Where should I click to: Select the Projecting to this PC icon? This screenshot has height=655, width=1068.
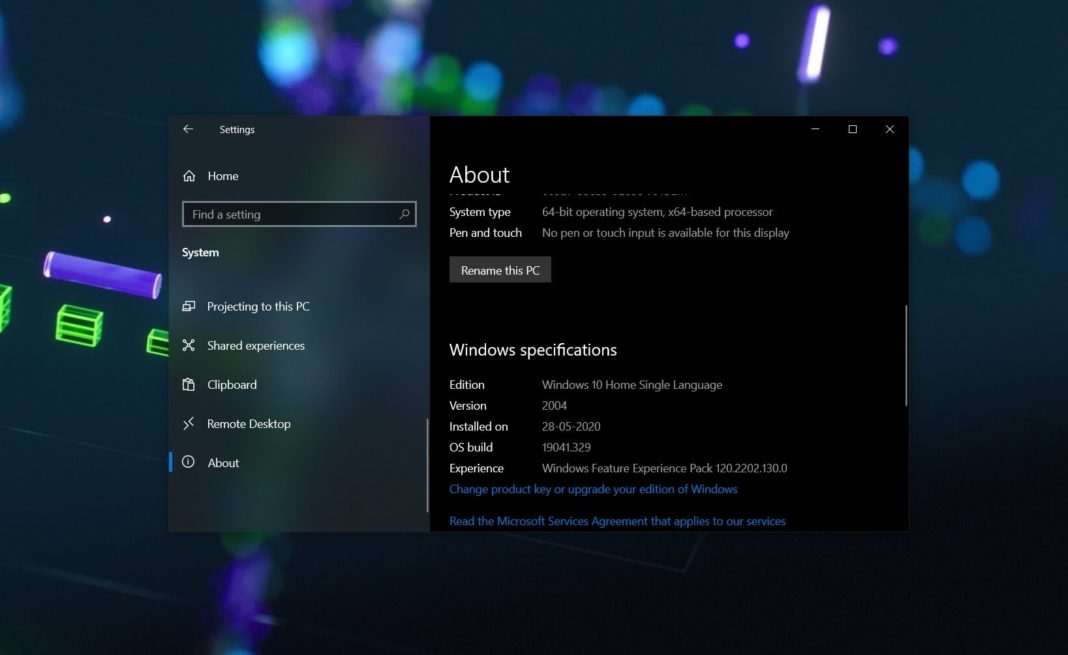189,306
